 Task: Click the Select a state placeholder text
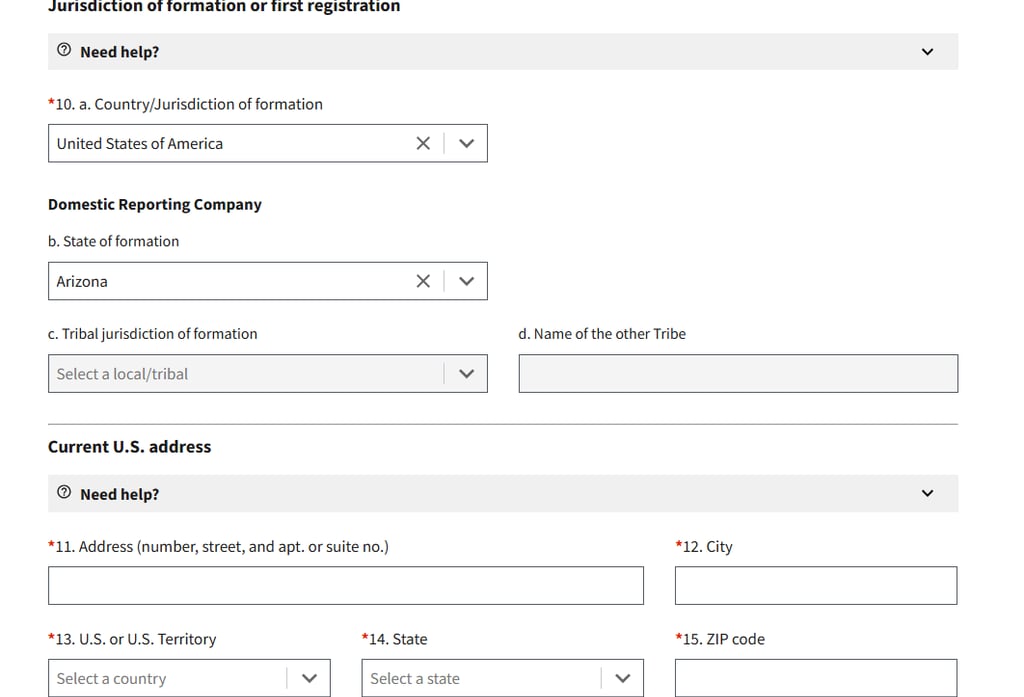(415, 679)
